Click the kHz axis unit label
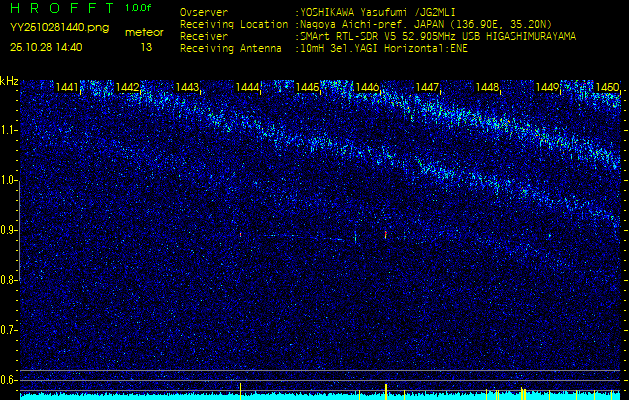629x400 pixels. tap(9, 81)
